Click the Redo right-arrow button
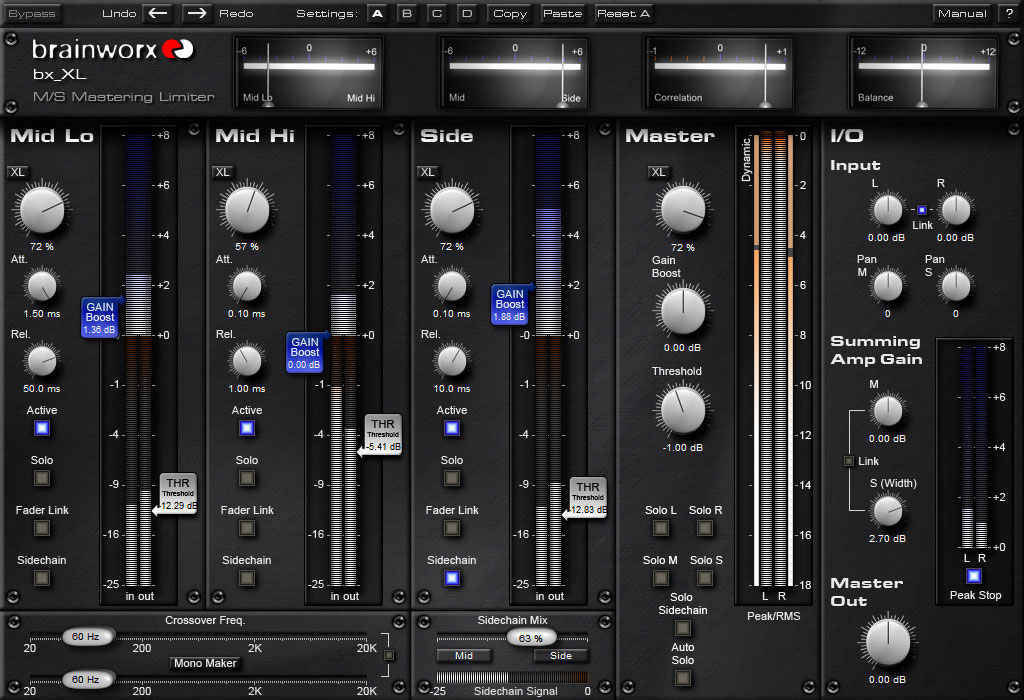The height and width of the screenshot is (700, 1024). [197, 13]
